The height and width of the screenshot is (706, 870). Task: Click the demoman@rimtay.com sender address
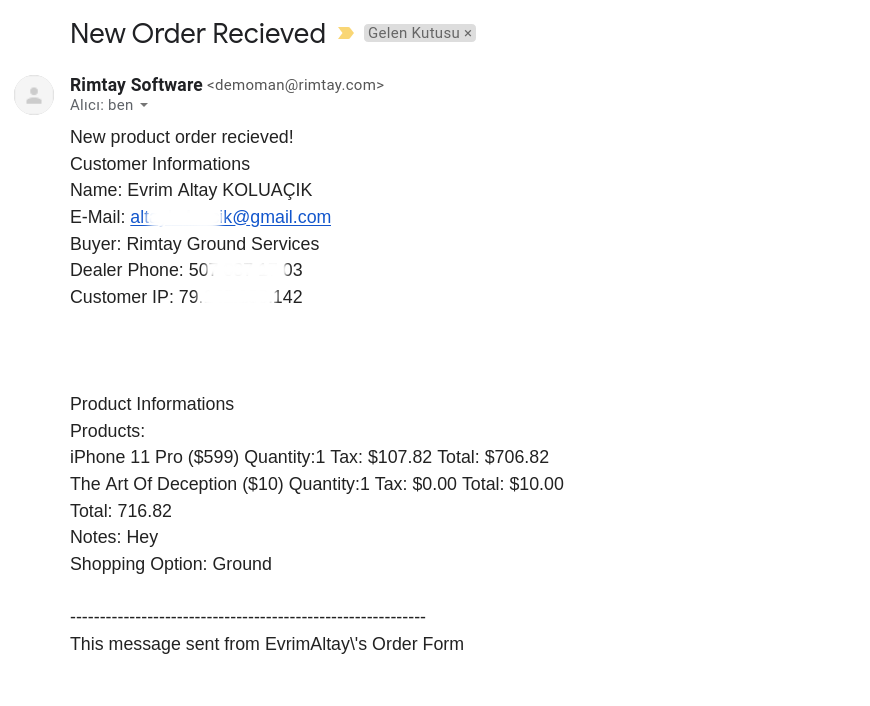point(295,86)
